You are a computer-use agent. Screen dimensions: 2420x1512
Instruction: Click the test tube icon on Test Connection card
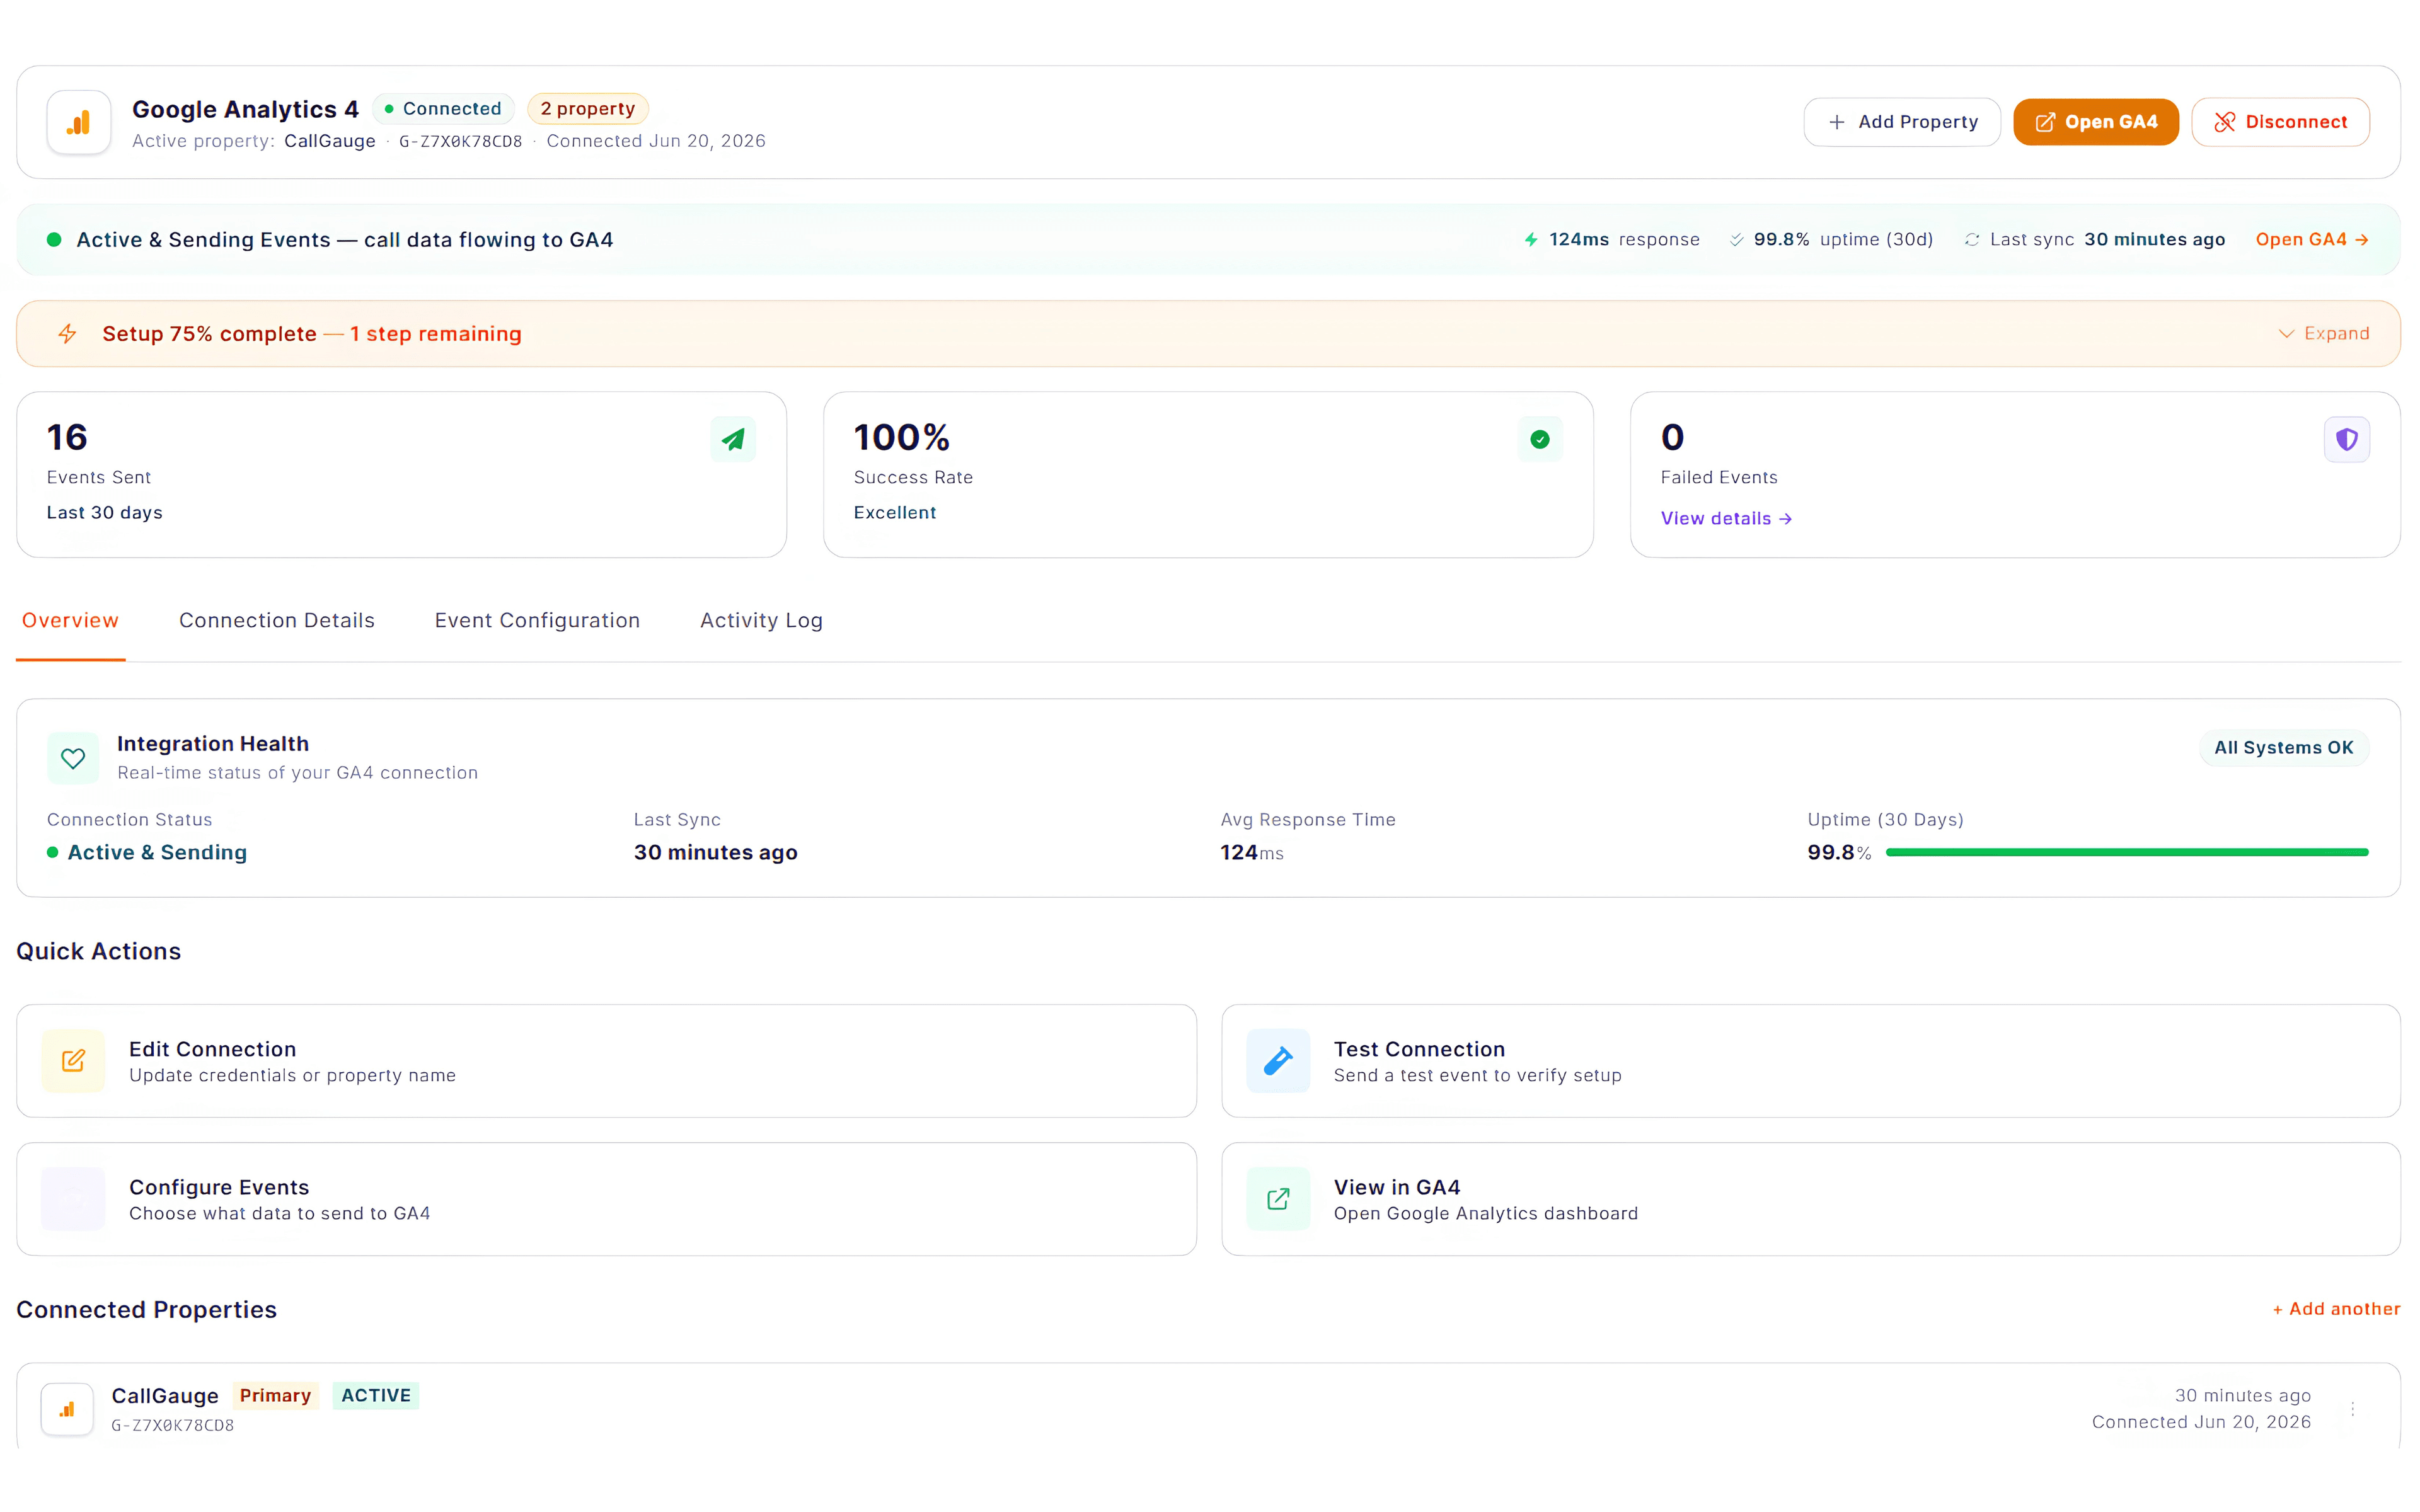tap(1278, 1060)
